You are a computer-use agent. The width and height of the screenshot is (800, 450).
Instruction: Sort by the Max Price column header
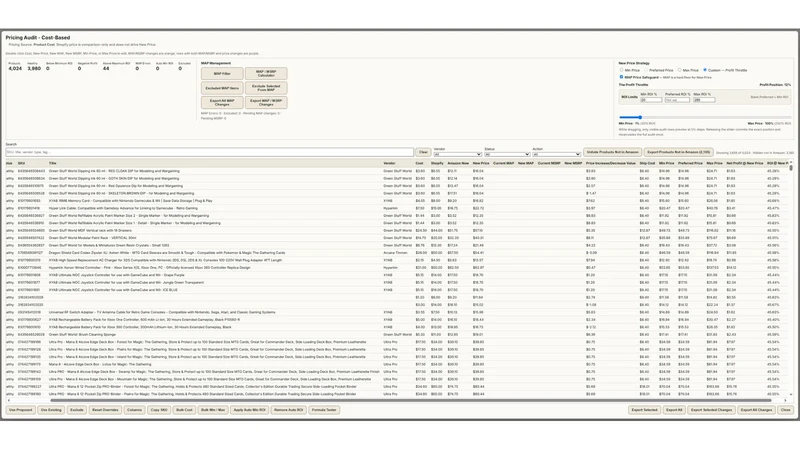click(x=714, y=163)
